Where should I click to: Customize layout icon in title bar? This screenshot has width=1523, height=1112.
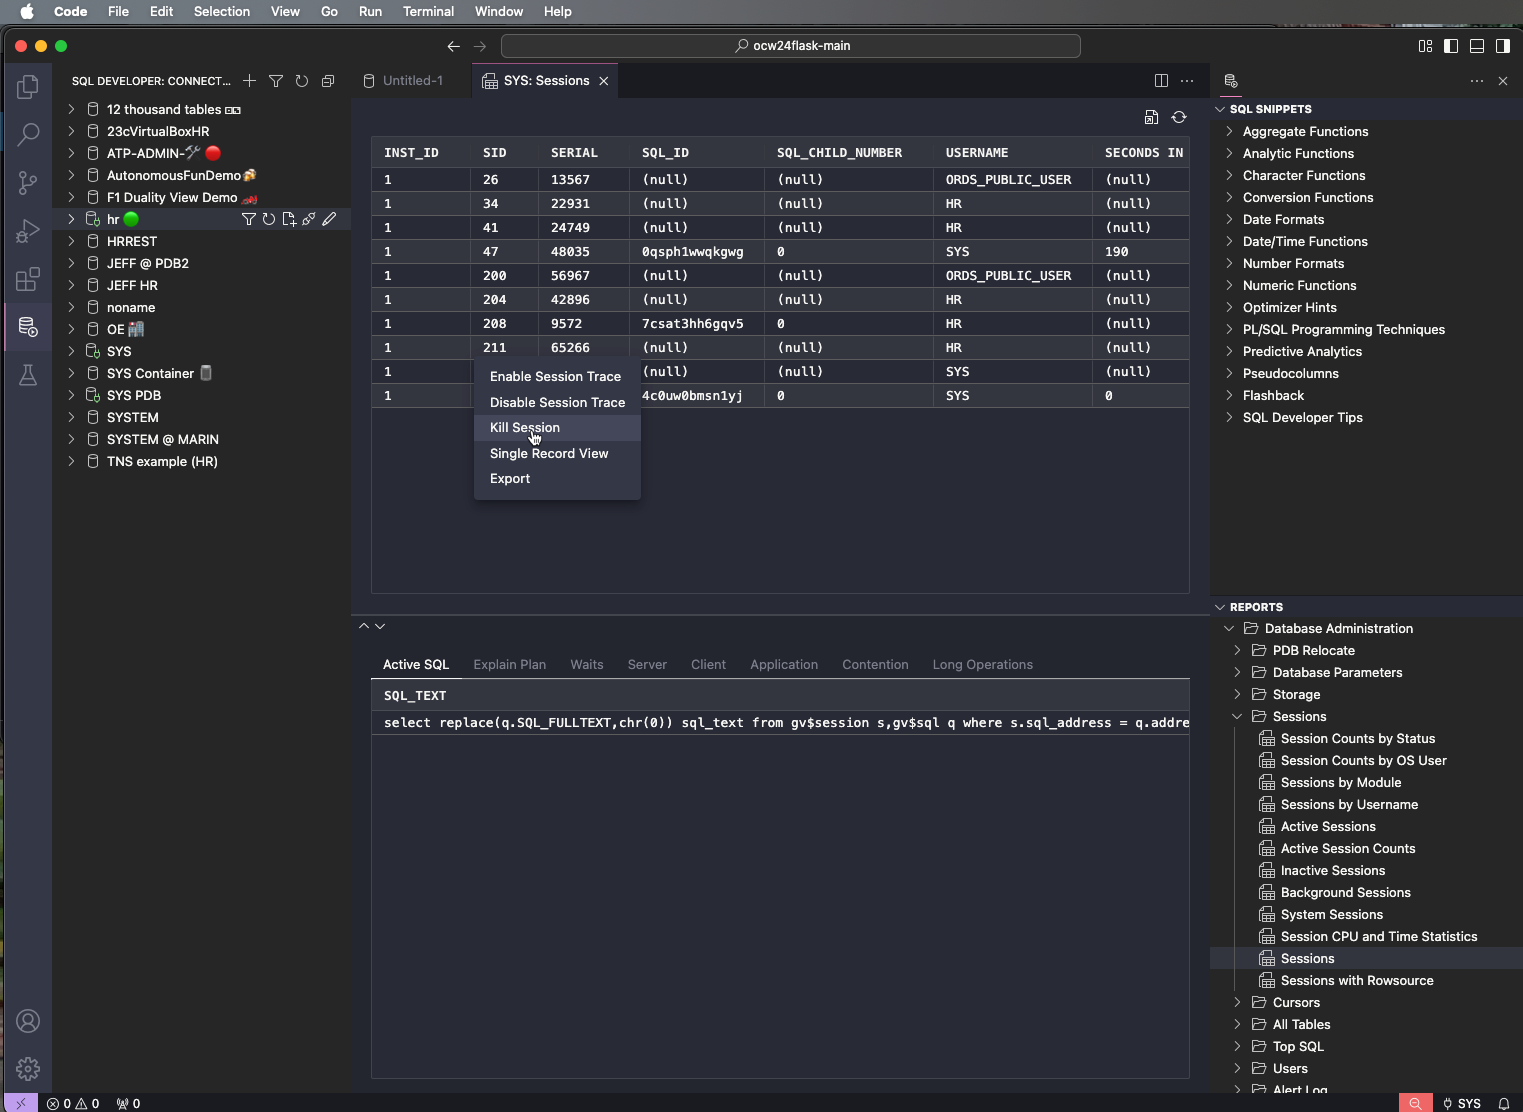click(1426, 46)
